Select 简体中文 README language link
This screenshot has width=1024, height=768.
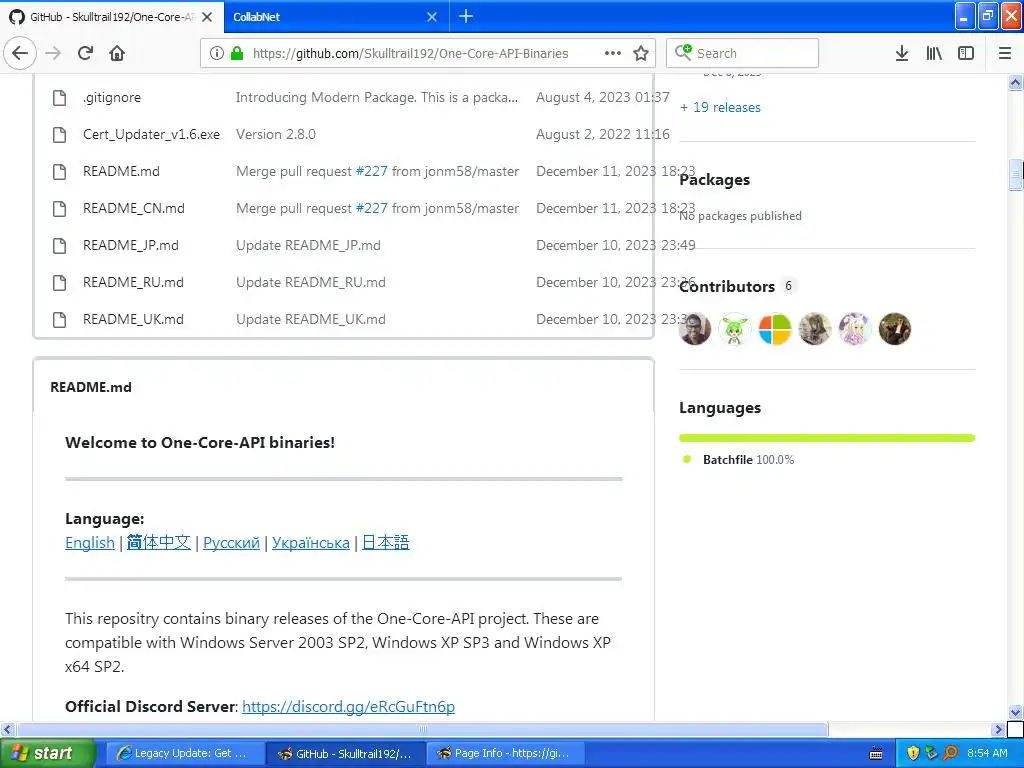159,543
